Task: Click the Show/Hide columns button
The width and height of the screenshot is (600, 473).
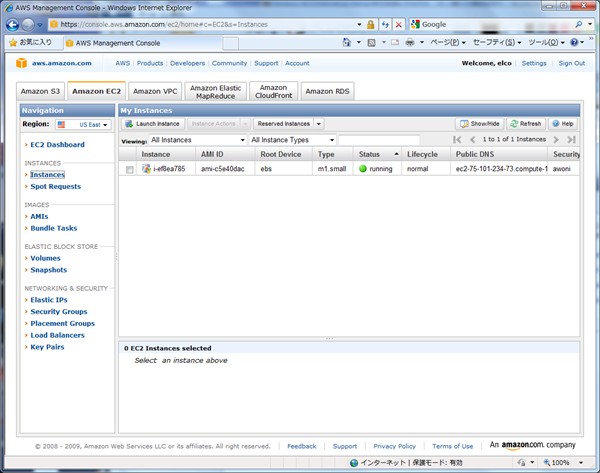Action: pyautogui.click(x=479, y=124)
